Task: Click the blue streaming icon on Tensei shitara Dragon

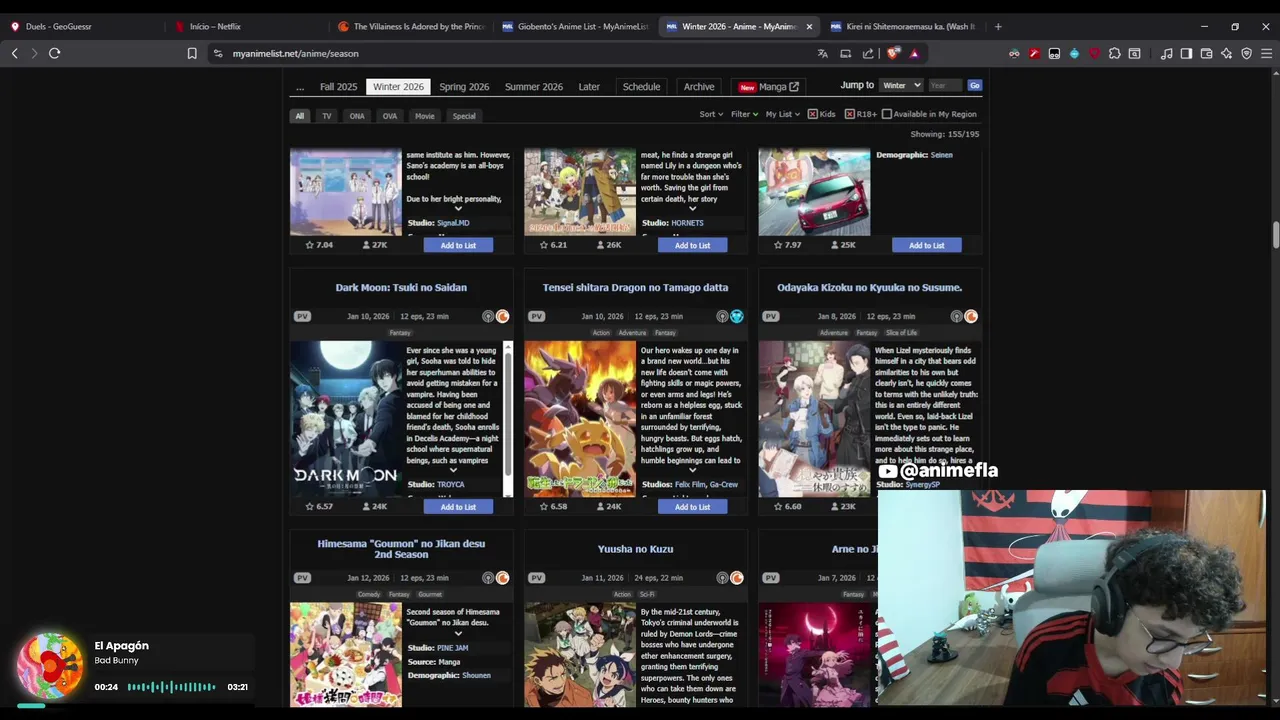Action: 737,316
